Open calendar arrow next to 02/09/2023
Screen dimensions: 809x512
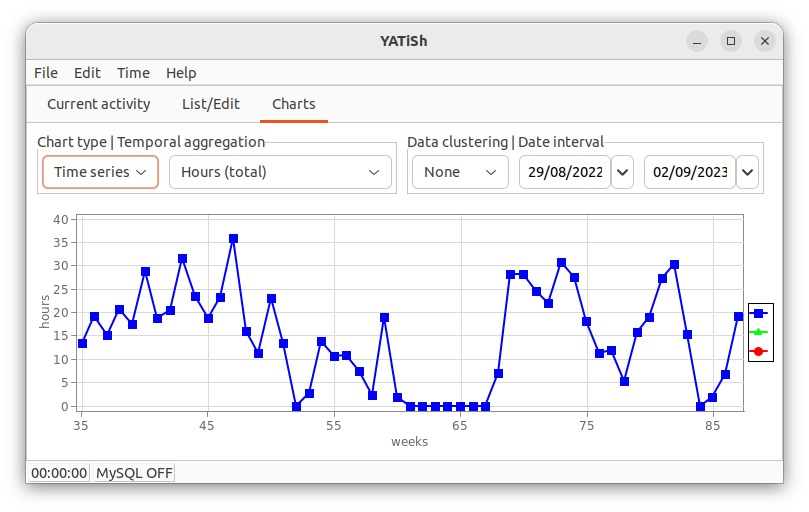click(x=748, y=172)
